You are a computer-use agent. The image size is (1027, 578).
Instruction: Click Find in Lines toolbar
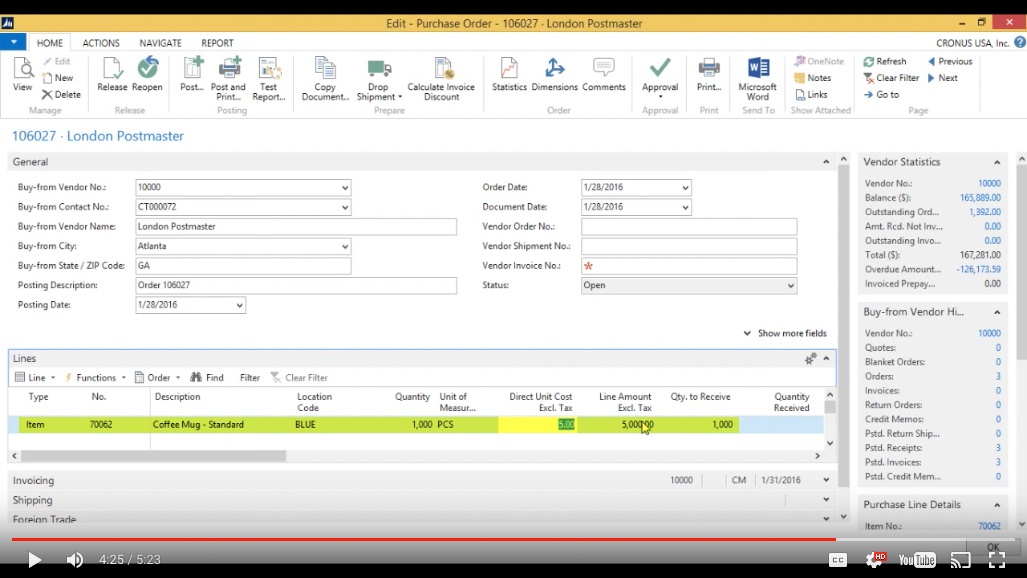point(207,377)
